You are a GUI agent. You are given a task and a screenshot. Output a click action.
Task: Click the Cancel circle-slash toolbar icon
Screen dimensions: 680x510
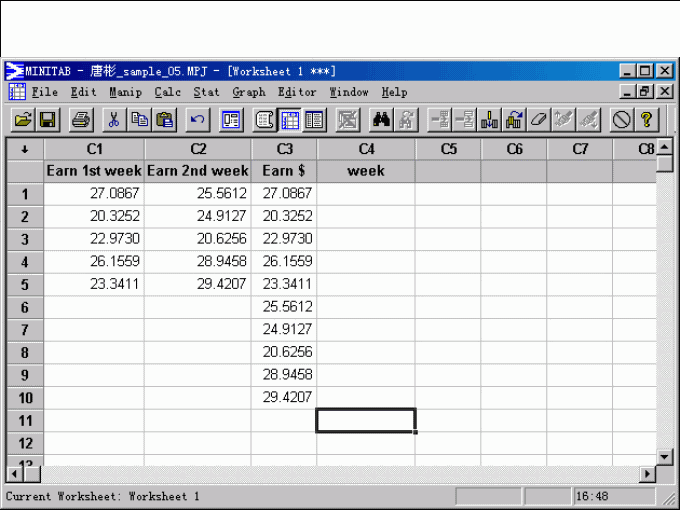621,120
